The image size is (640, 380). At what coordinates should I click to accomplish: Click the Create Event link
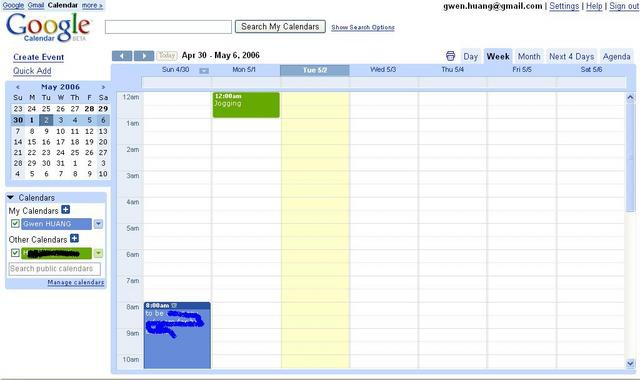[x=38, y=57]
